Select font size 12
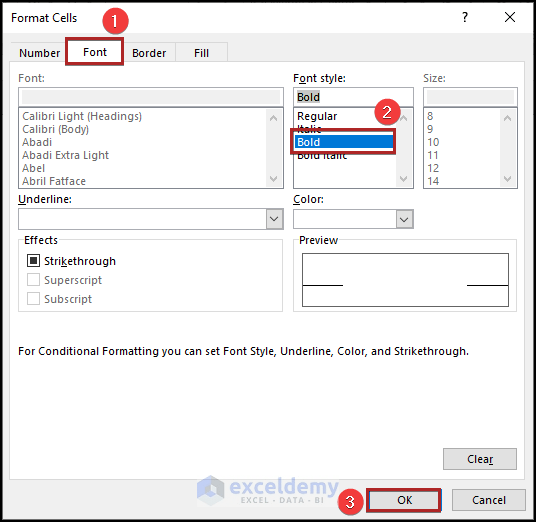Screen dimensions: 536x522 pyautogui.click(x=433, y=168)
